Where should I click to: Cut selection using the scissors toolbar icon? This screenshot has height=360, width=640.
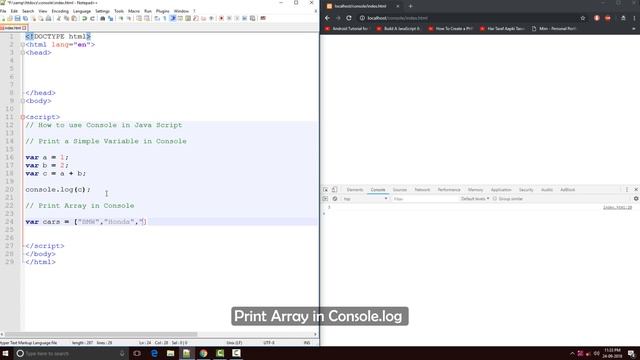coord(59,18)
